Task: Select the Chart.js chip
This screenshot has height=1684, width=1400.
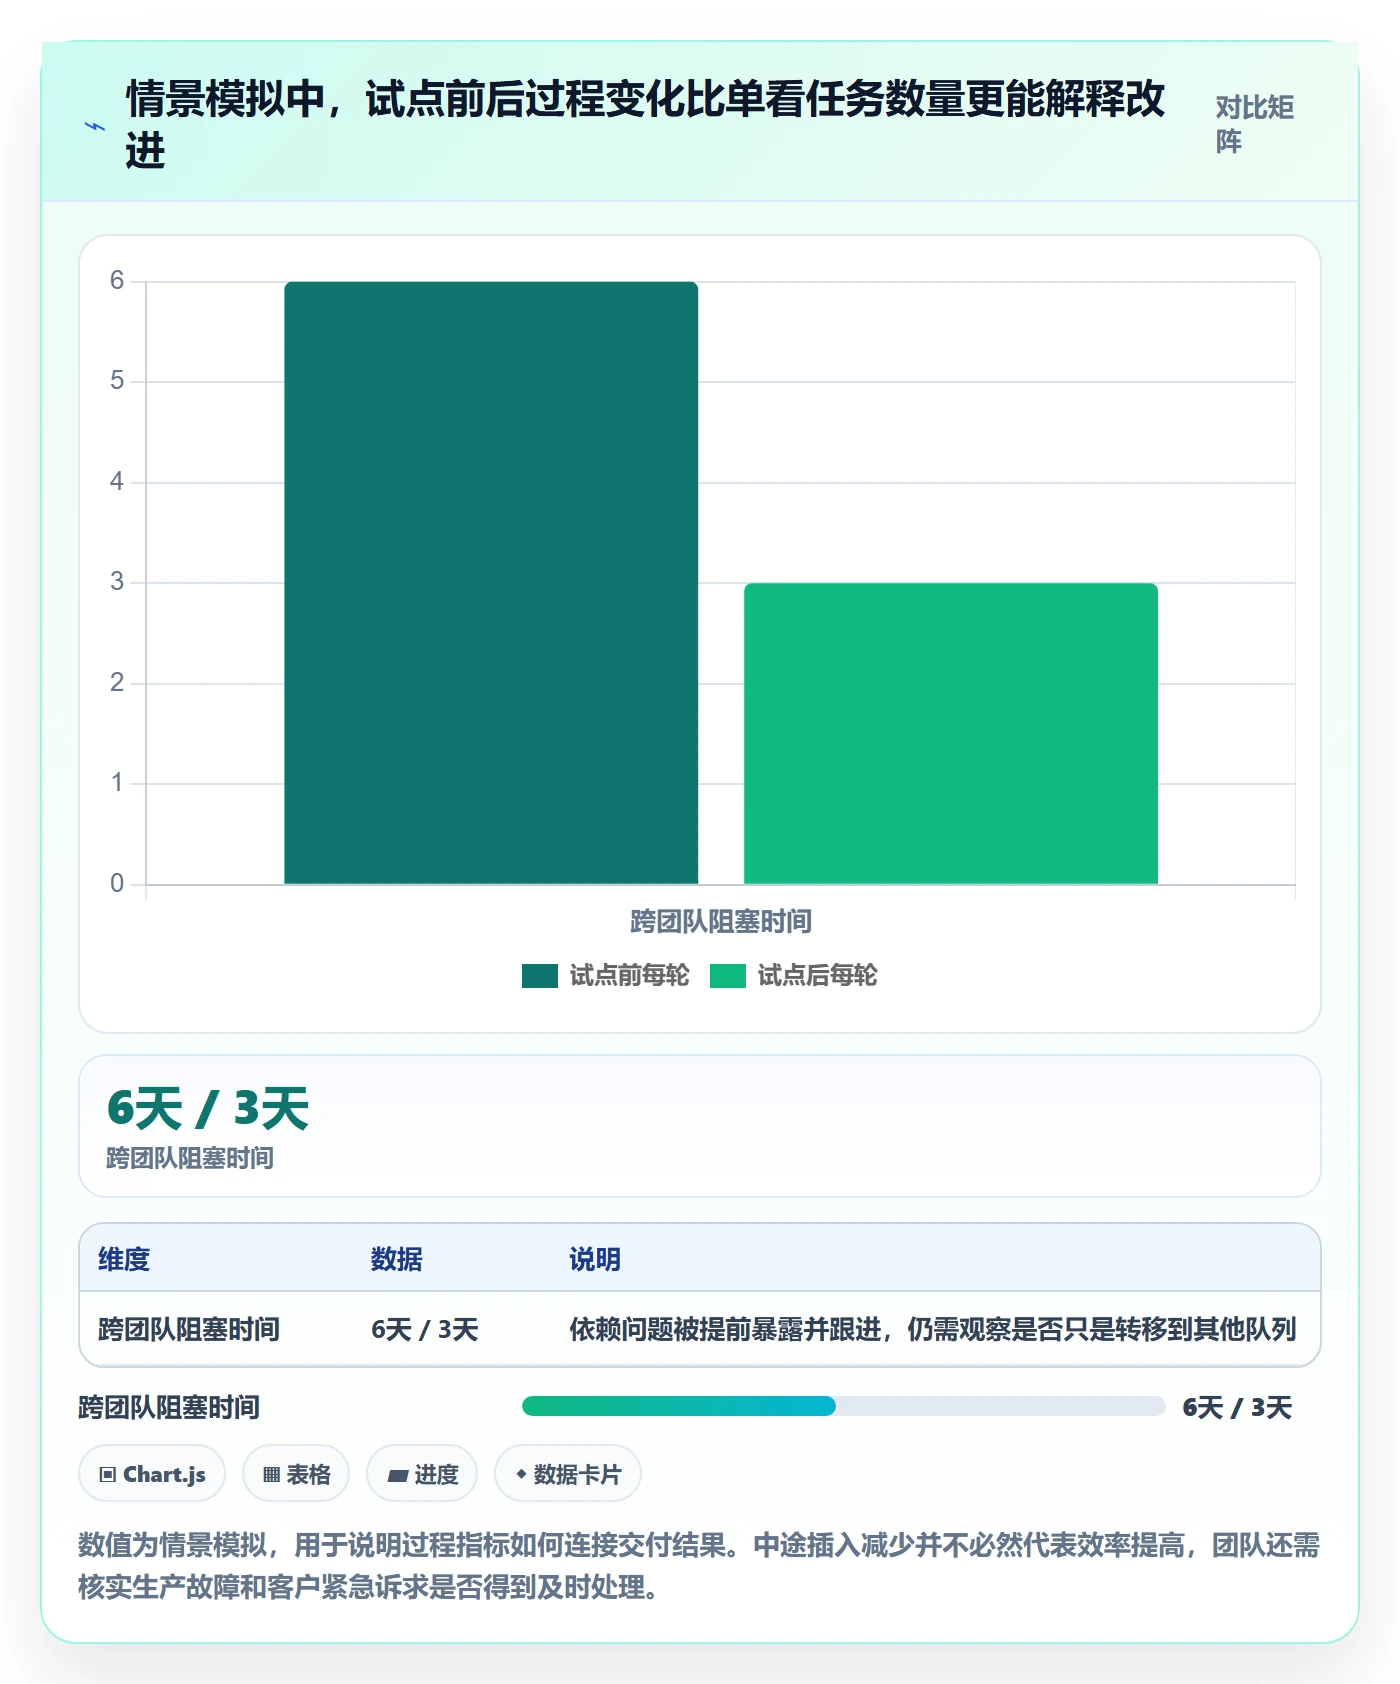Action: coord(152,1474)
